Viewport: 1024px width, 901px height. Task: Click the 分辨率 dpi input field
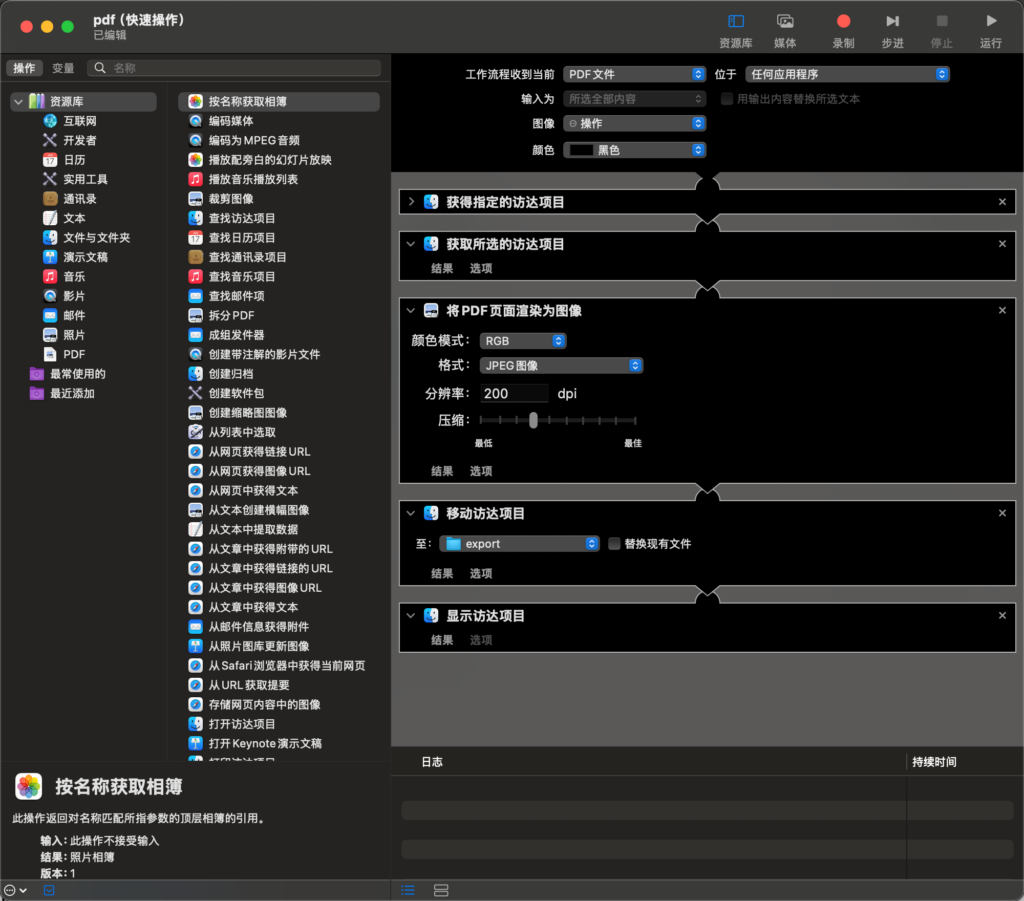click(514, 394)
